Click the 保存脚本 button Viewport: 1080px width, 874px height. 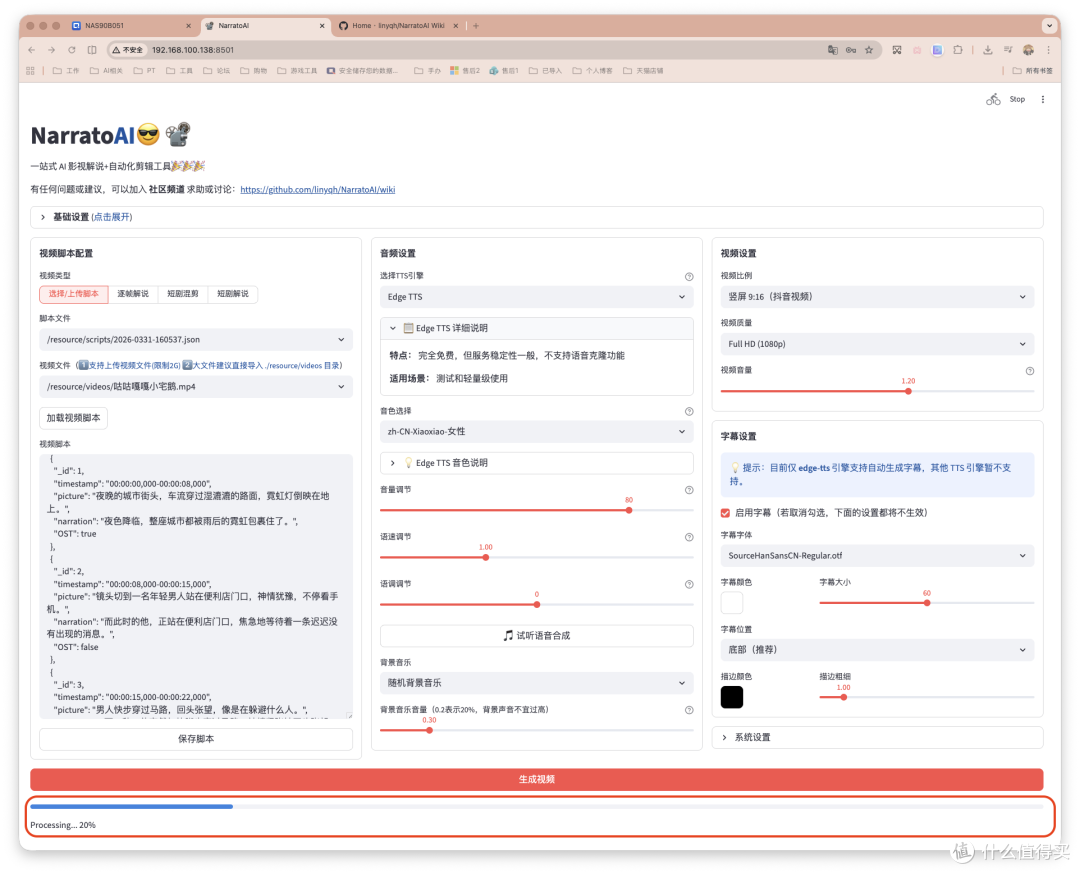point(196,739)
